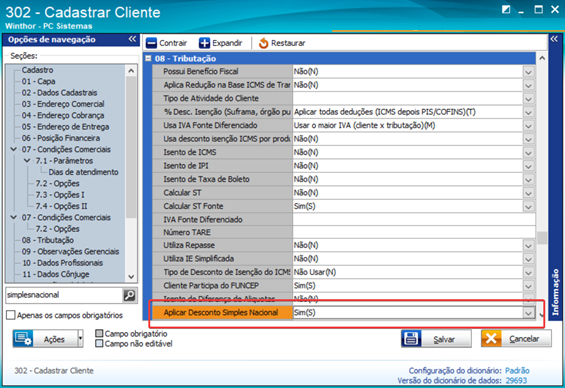
Task: Select Cadastro in sections tree
Action: click(x=37, y=70)
